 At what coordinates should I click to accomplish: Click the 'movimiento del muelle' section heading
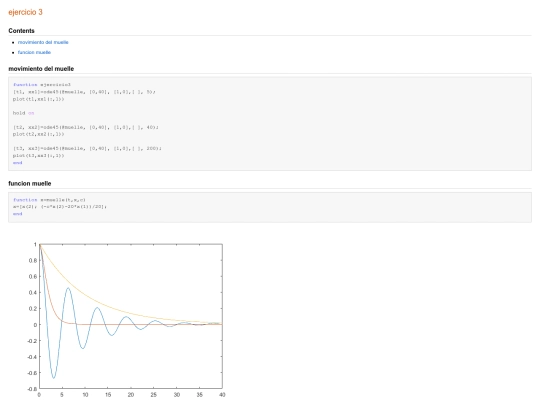click(41, 69)
